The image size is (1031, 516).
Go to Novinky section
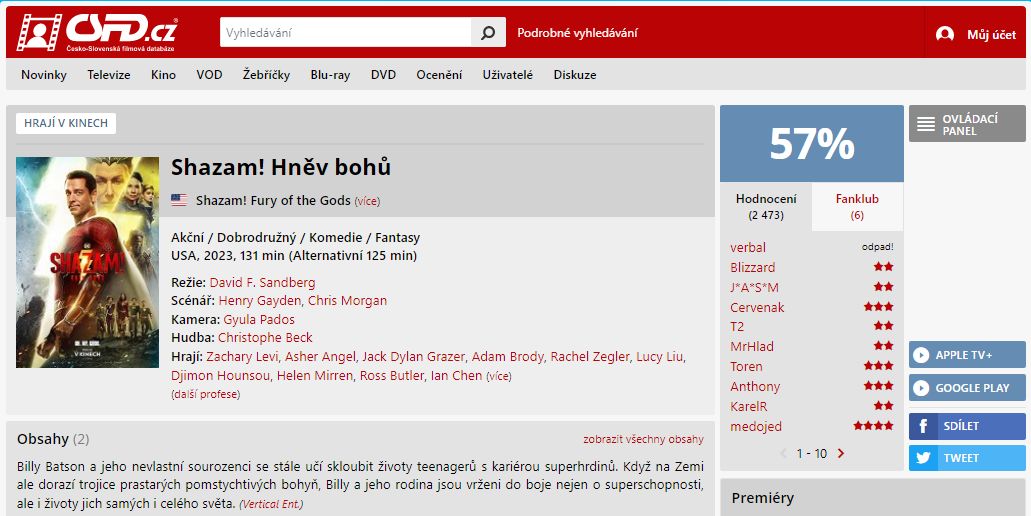coord(44,75)
